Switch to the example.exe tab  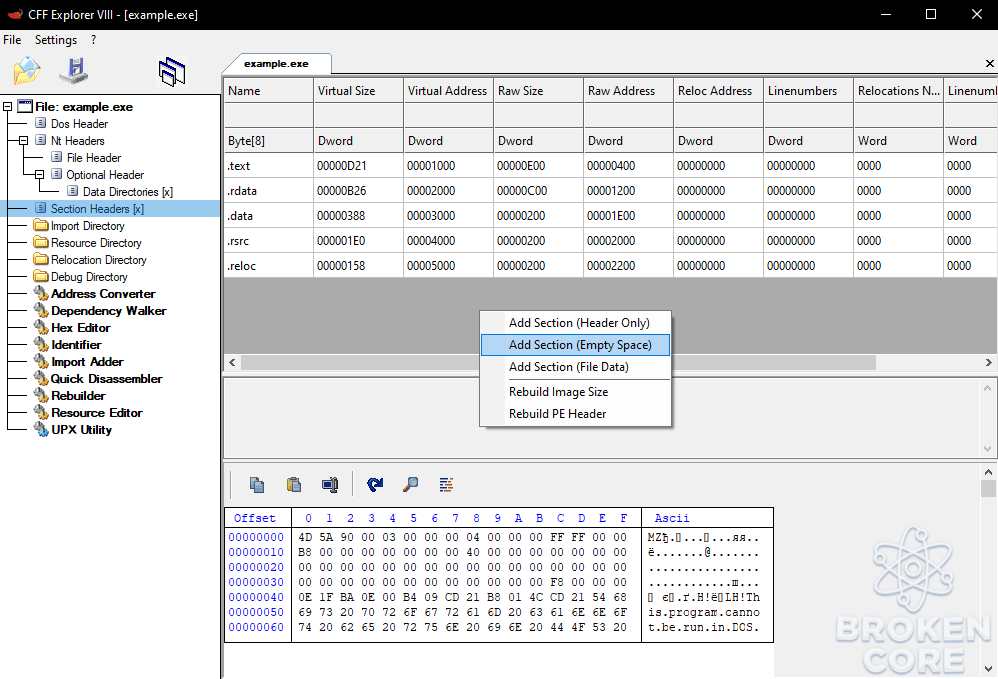point(276,64)
